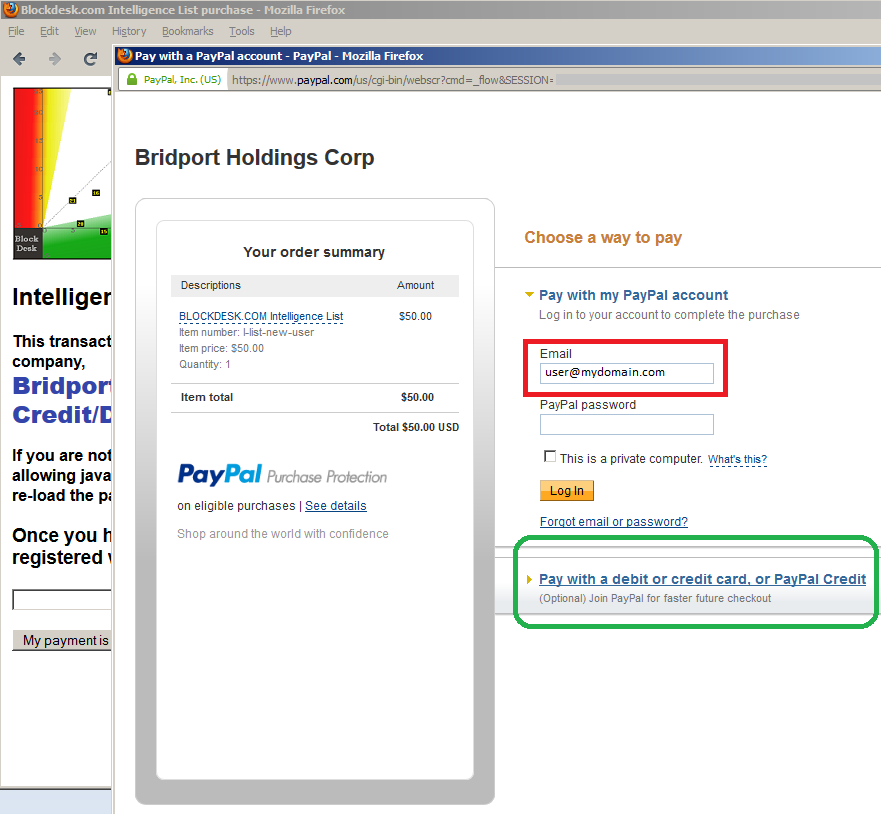Click the Firefox icon in the popup title bar
This screenshot has height=814, width=881.
point(125,56)
